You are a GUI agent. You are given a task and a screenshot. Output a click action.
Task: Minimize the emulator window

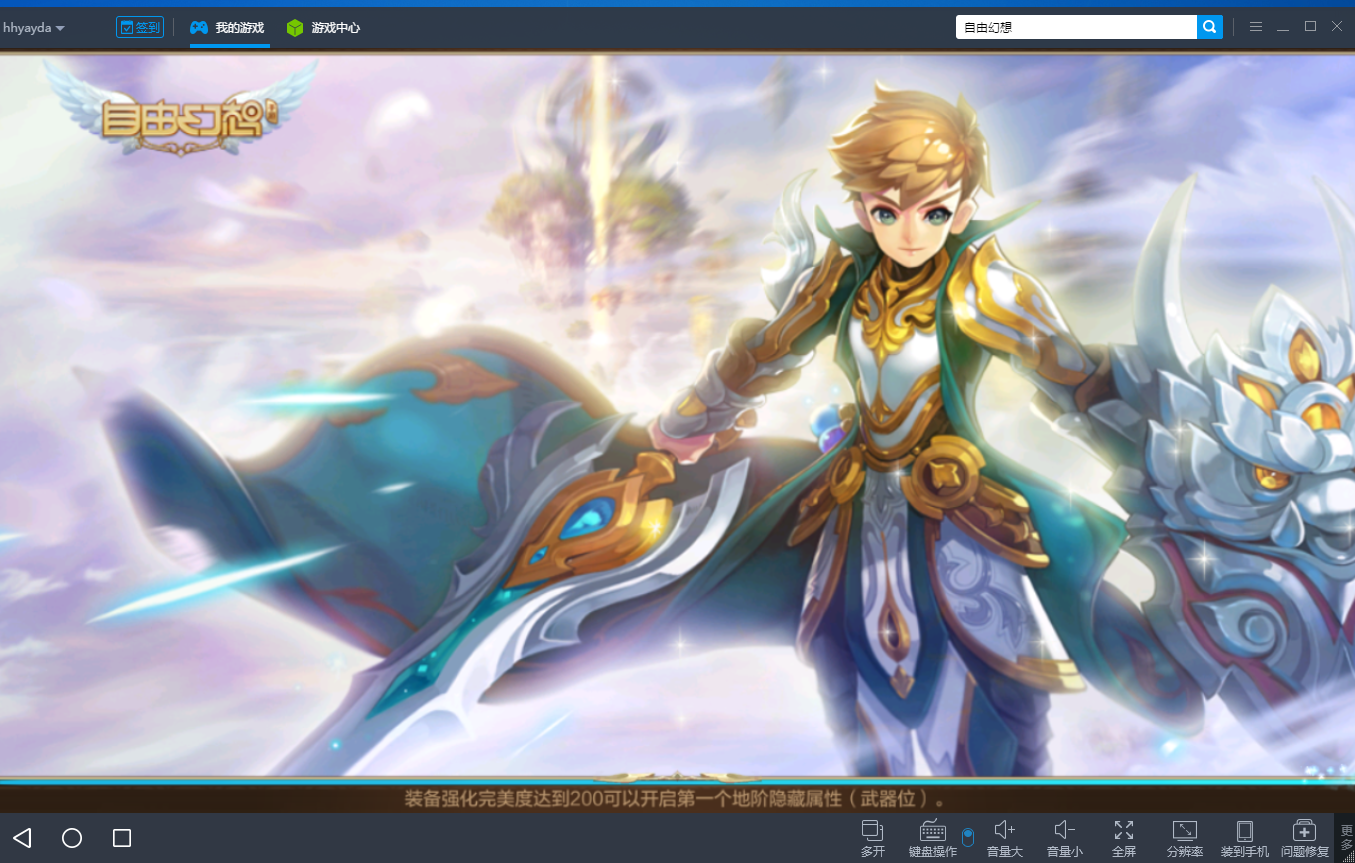pyautogui.click(x=1283, y=27)
